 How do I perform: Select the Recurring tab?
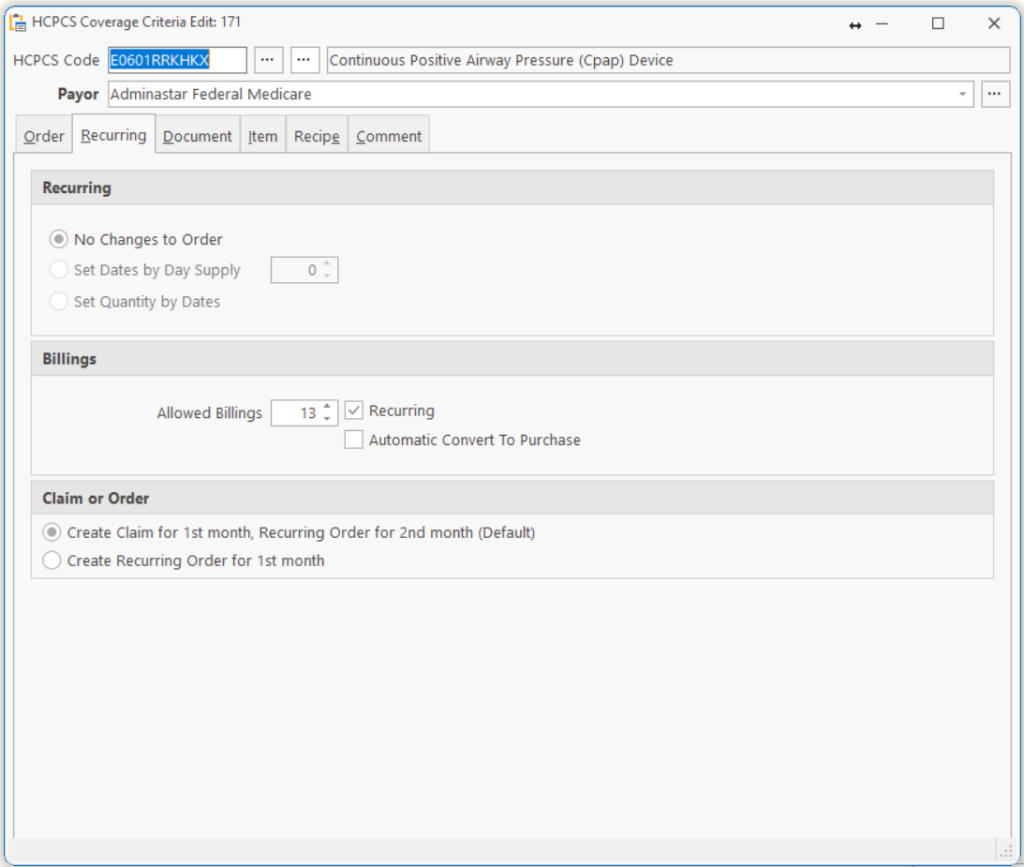pos(114,135)
